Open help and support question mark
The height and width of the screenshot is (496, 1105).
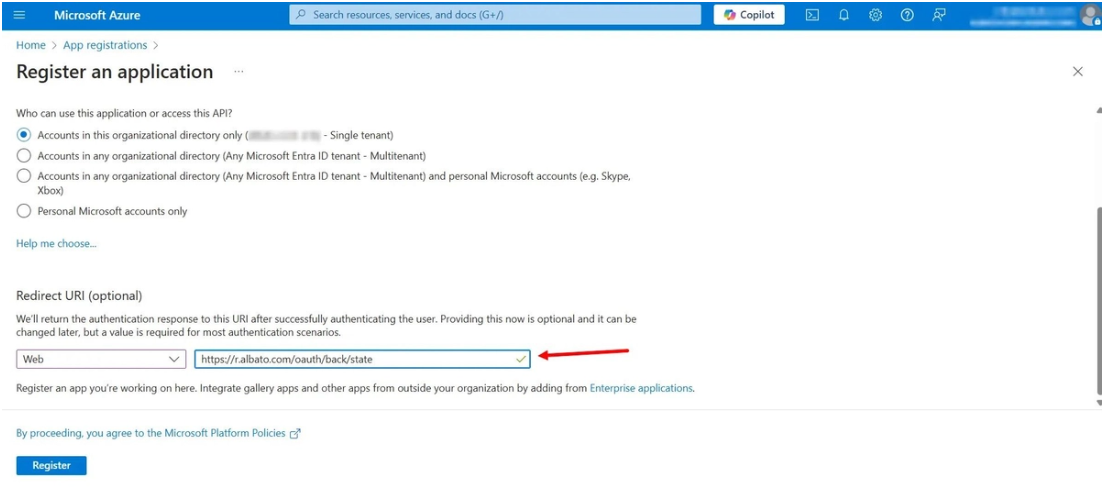[907, 15]
